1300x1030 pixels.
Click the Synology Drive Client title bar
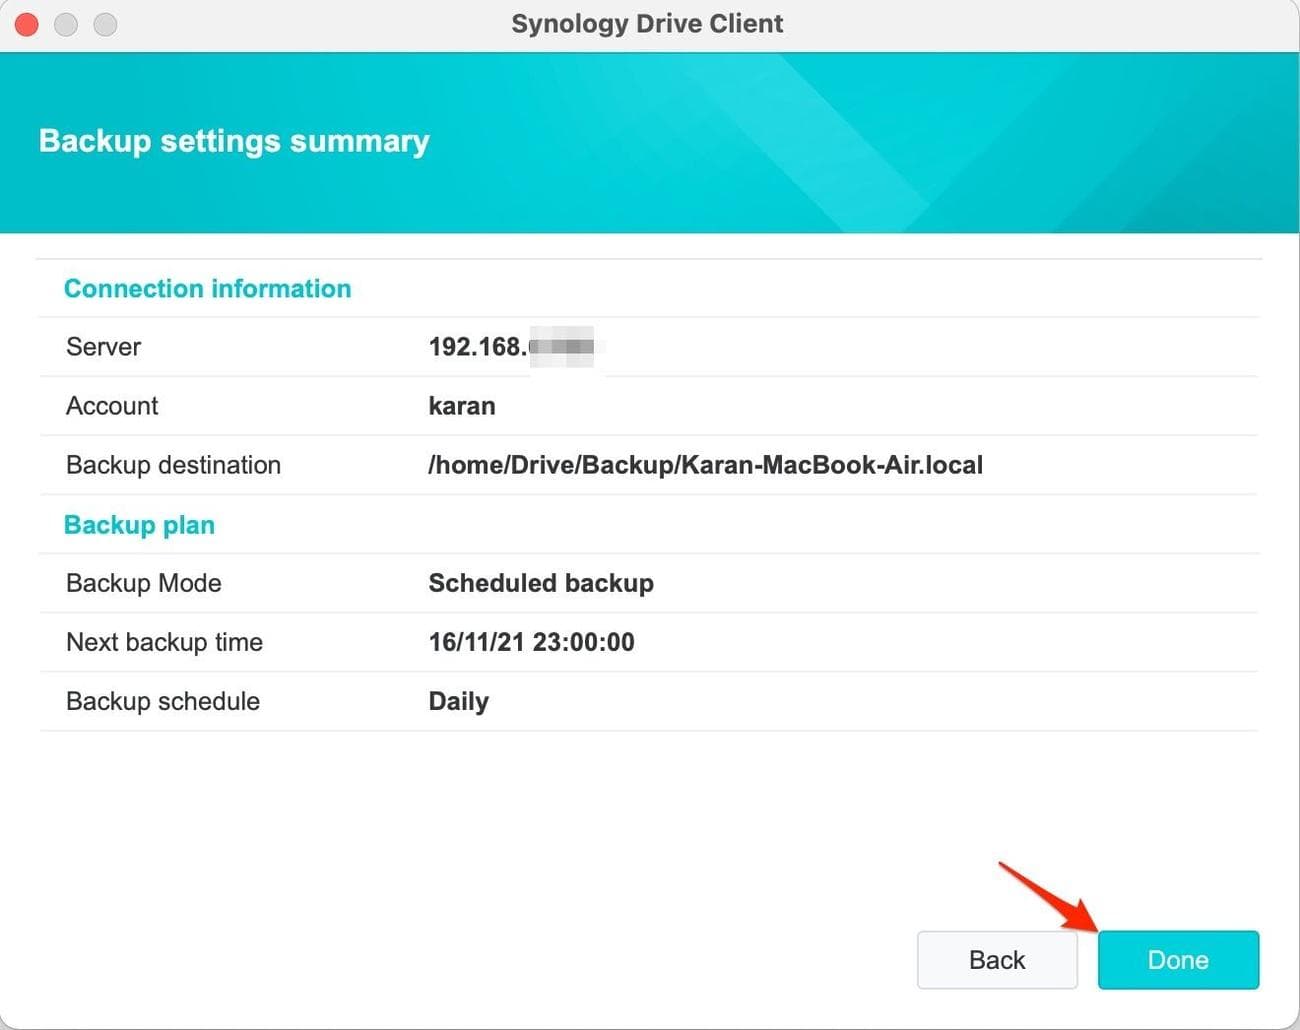pos(648,23)
